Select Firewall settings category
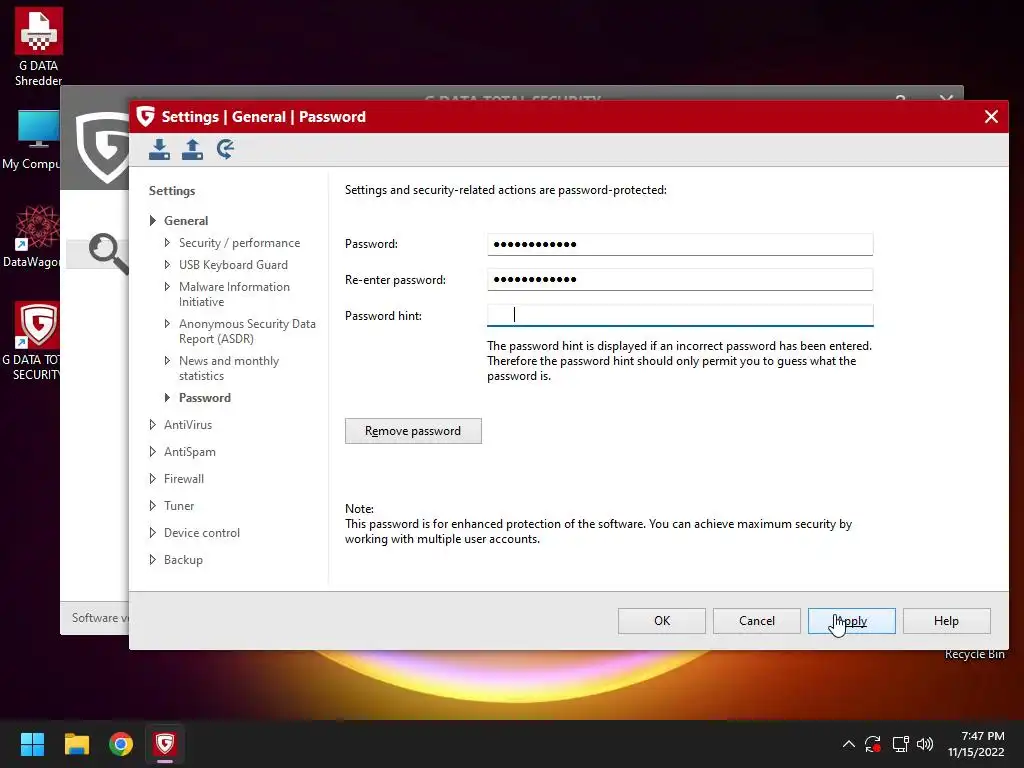Image resolution: width=1024 pixels, height=768 pixels. point(184,479)
